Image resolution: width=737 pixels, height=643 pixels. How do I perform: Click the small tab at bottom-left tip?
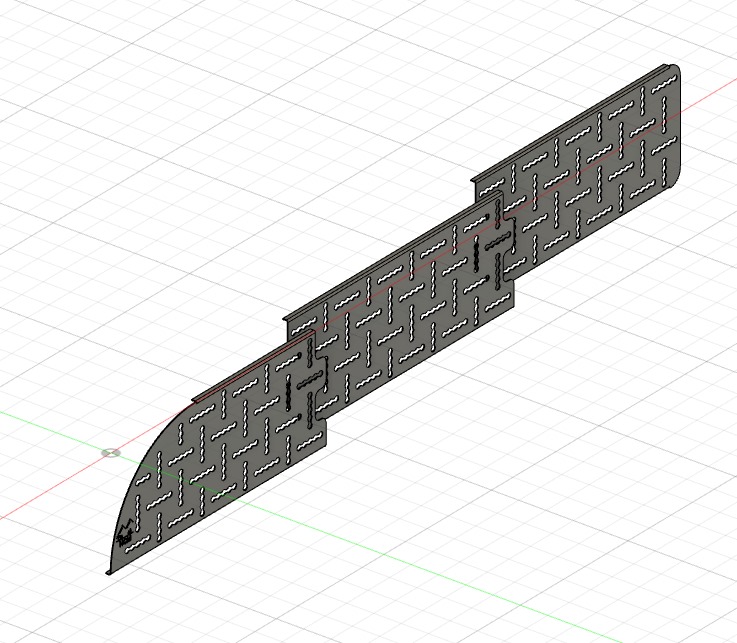tap(109, 571)
